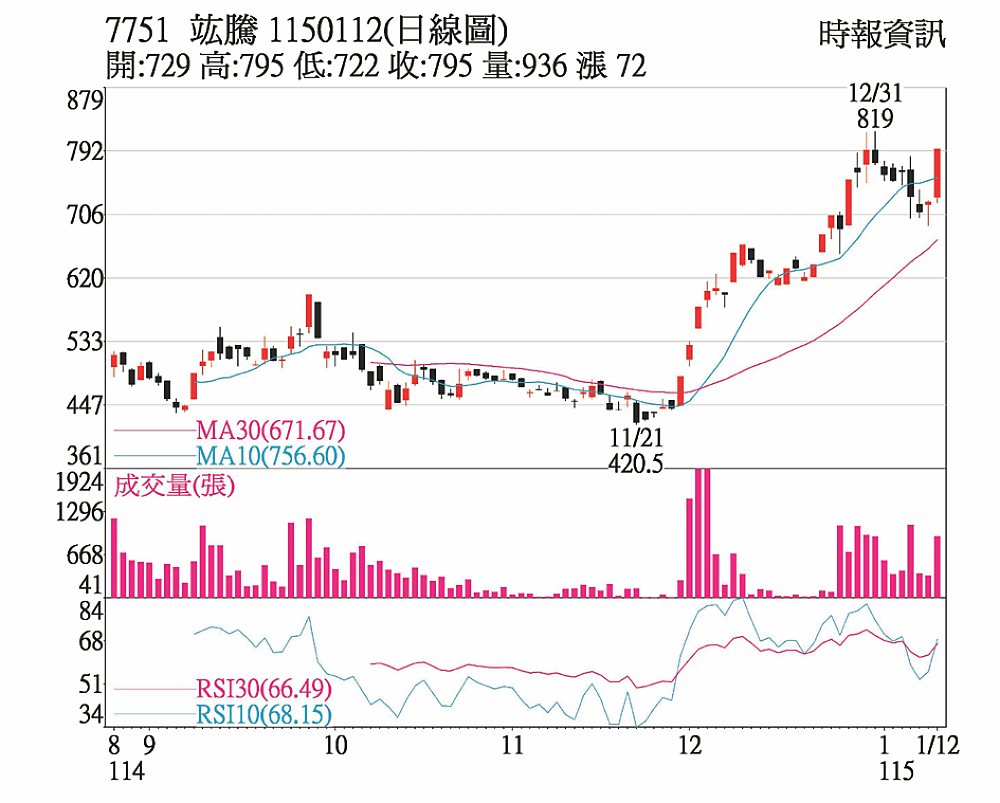
Task: Click the year 114 label below the axis
Action: (x=126, y=772)
